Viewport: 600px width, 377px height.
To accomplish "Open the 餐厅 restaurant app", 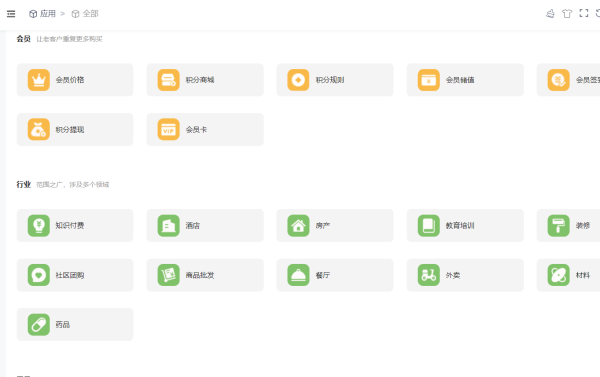I will [x=335, y=275].
